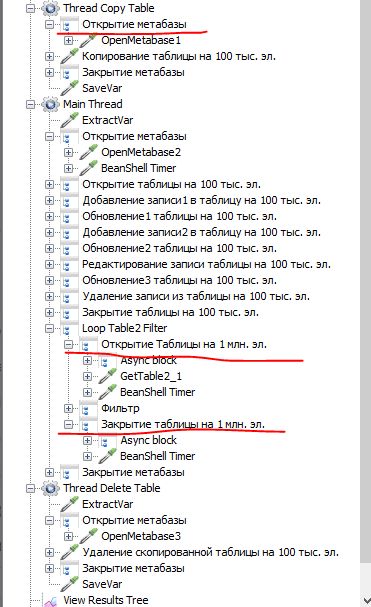Select Обновление2 таблицы на 100 тыс. эл. label
The width and height of the screenshot is (371, 607).
pyautogui.click(x=179, y=248)
